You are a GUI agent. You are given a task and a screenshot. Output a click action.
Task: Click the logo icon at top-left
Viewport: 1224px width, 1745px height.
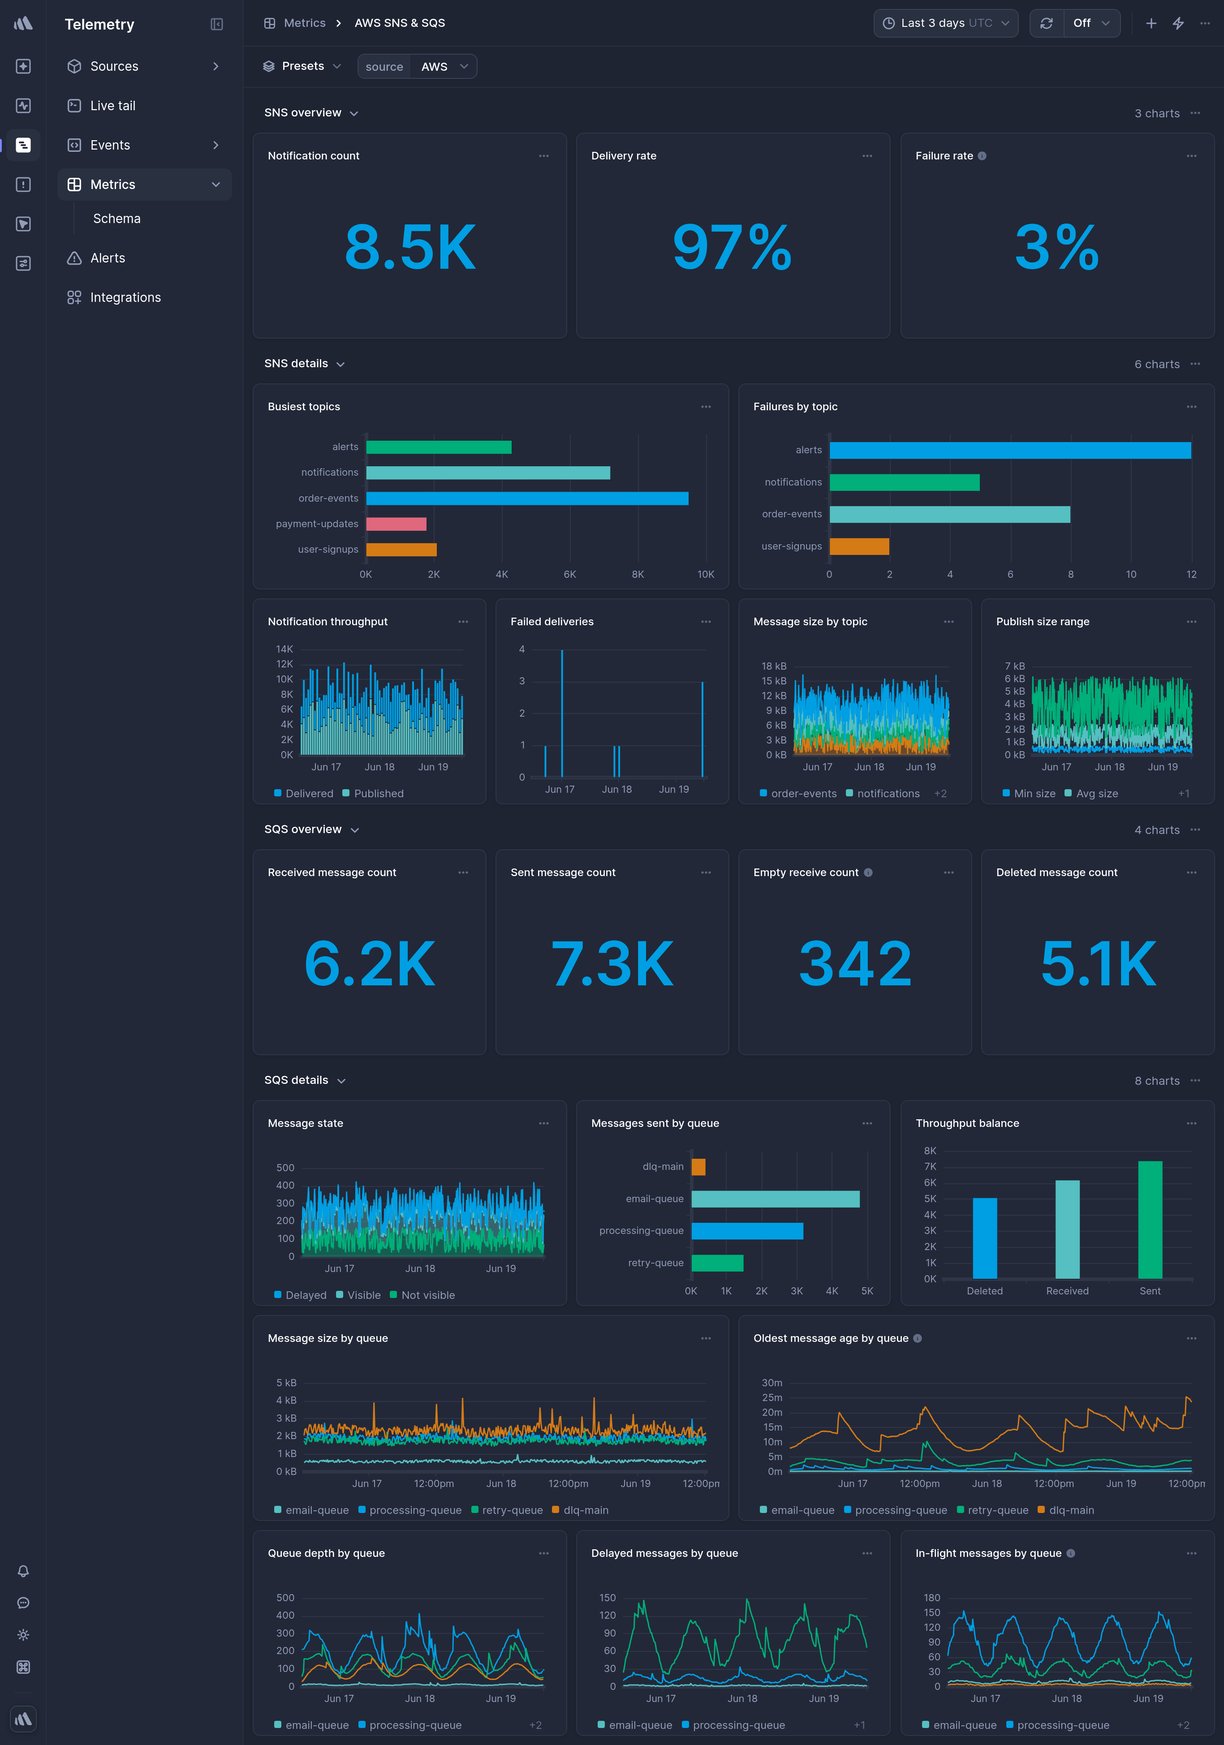(x=23, y=23)
